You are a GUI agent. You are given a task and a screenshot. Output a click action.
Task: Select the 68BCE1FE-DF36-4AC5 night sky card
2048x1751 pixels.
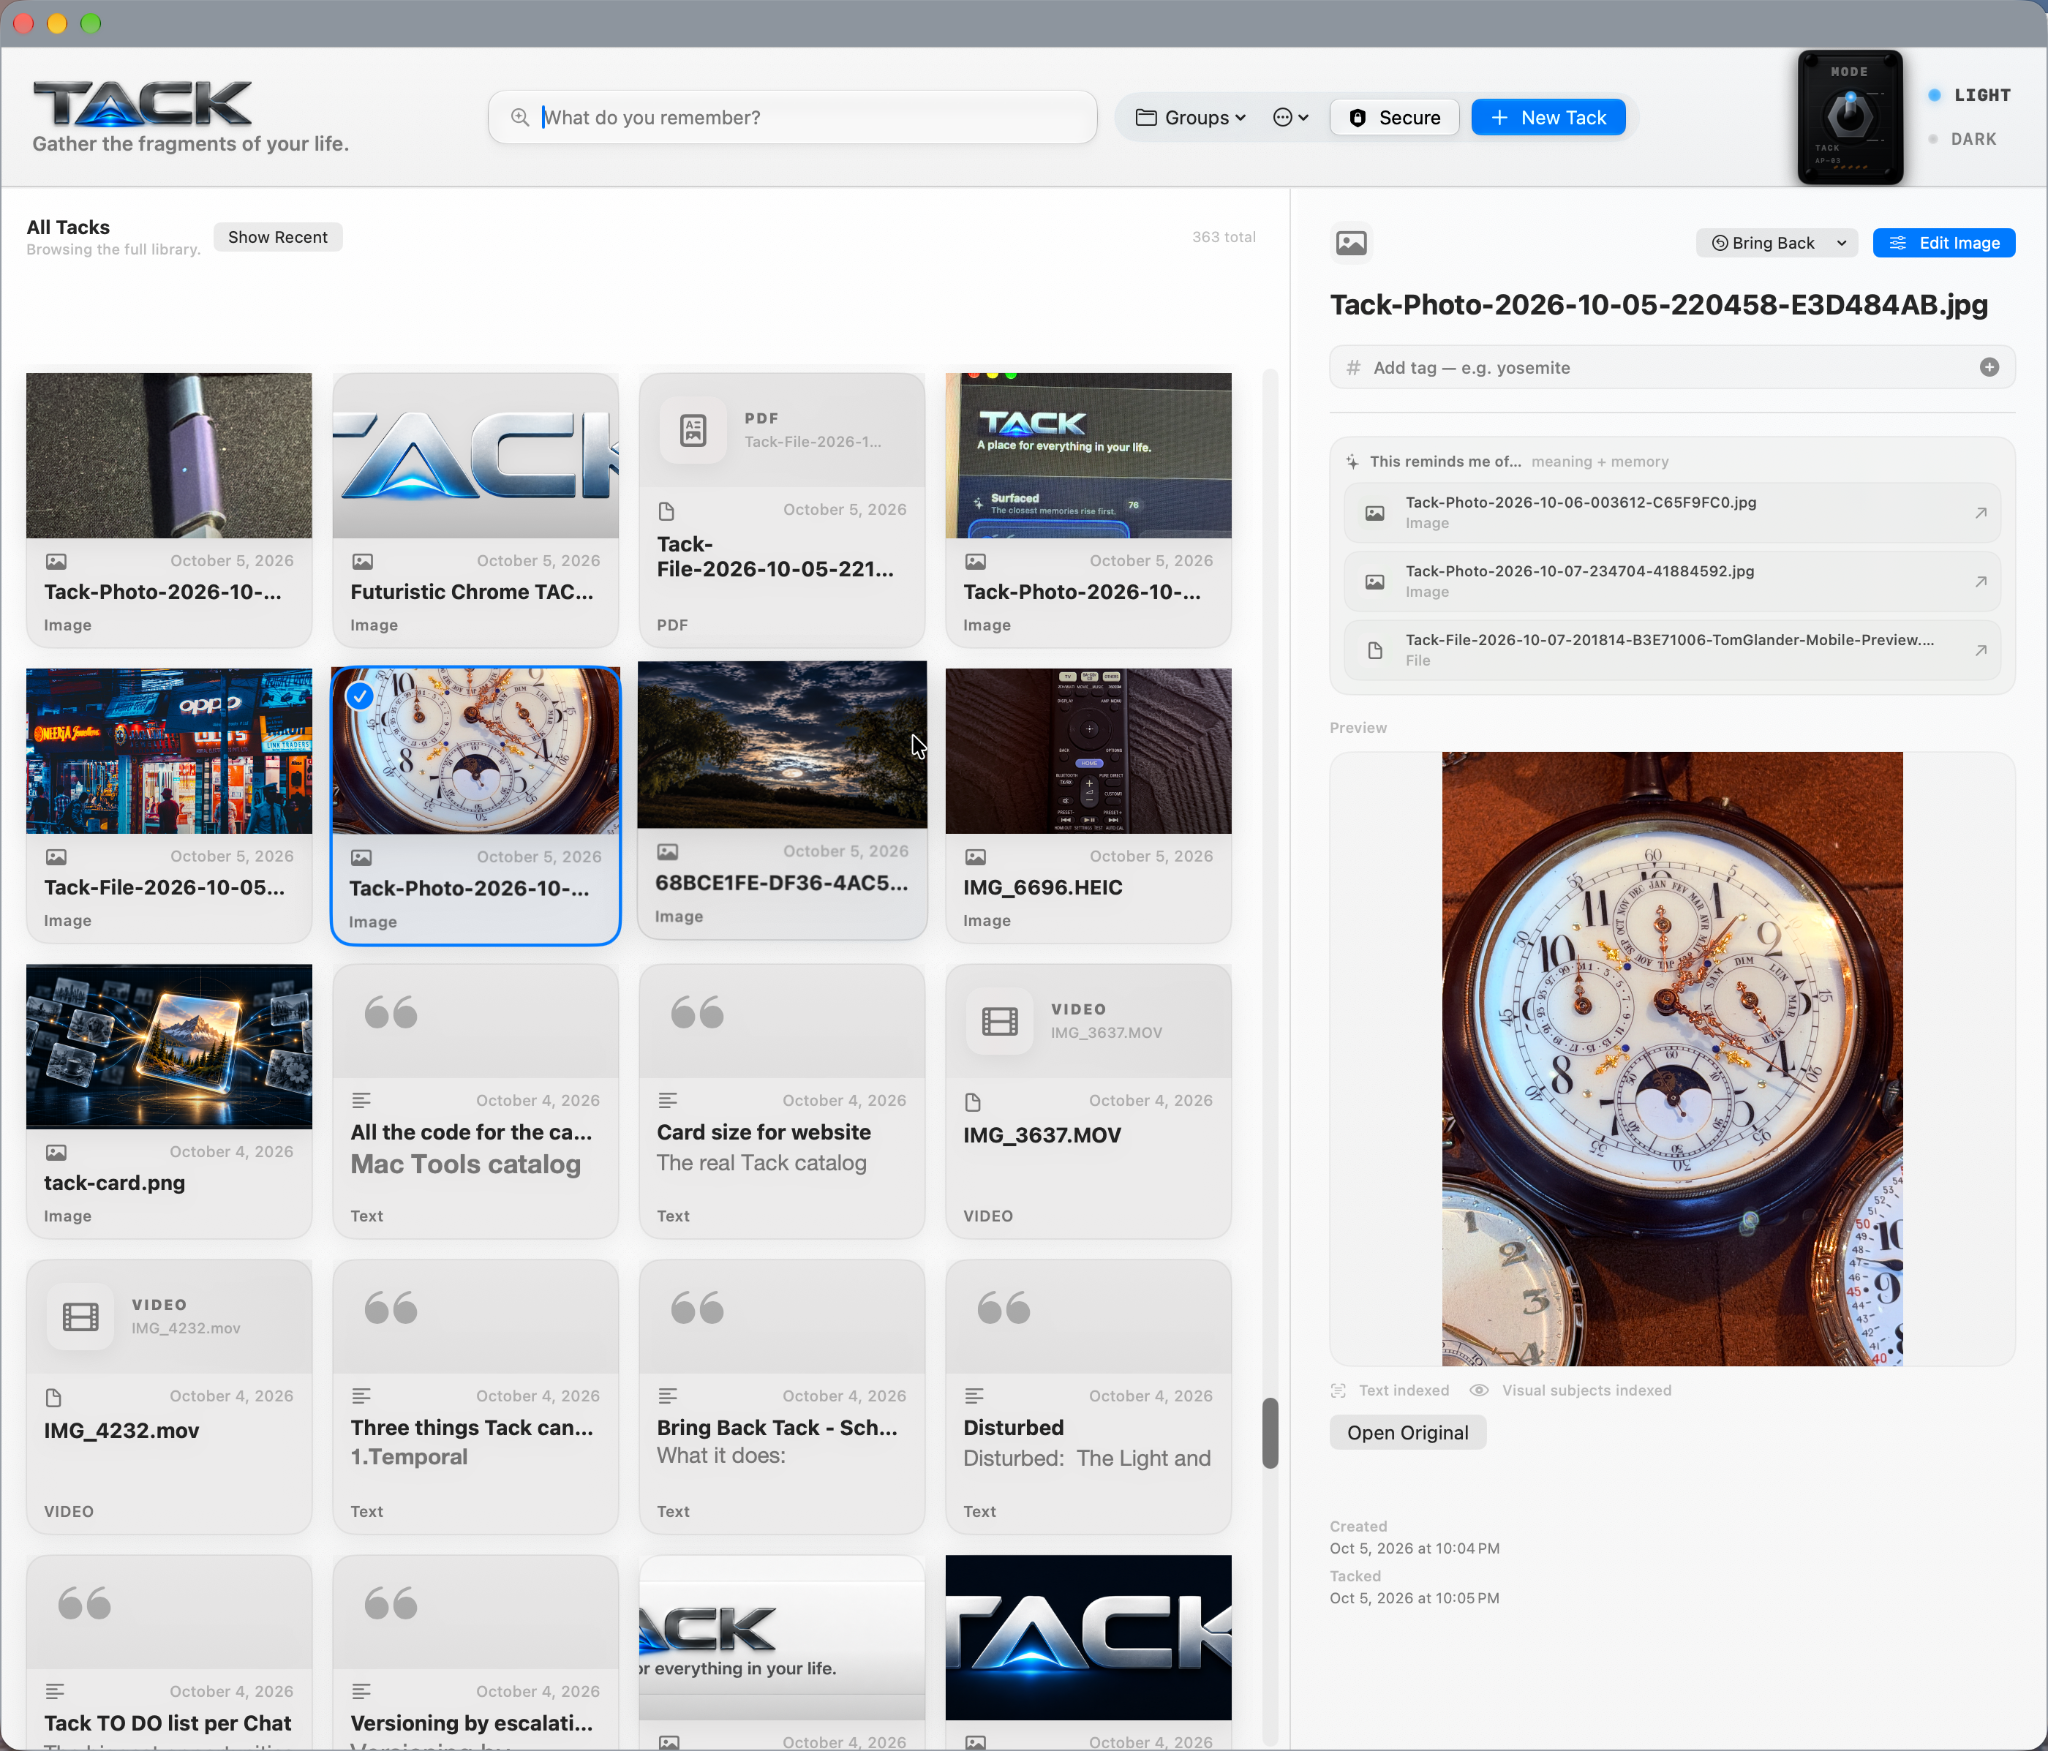[x=782, y=800]
